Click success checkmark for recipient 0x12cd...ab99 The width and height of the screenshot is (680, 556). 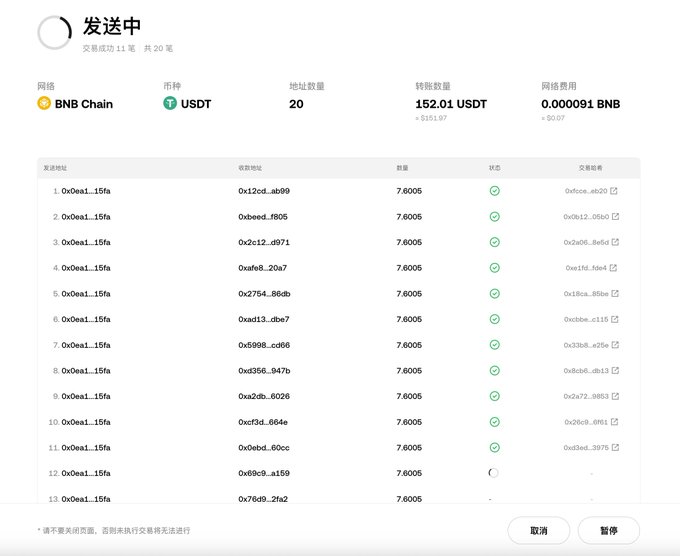(494, 191)
